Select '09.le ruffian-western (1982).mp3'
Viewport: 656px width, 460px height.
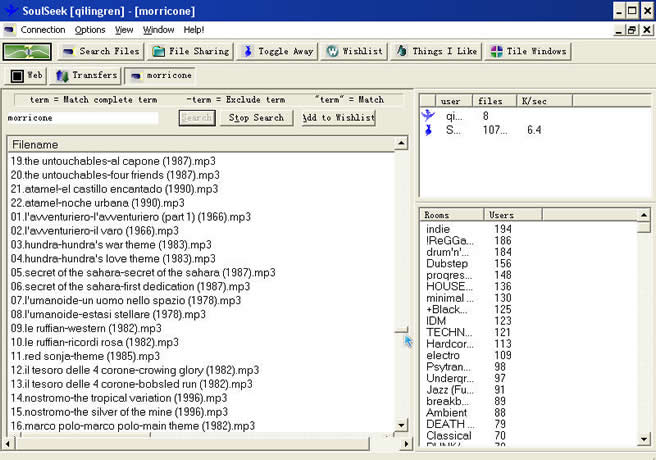click(x=86, y=328)
